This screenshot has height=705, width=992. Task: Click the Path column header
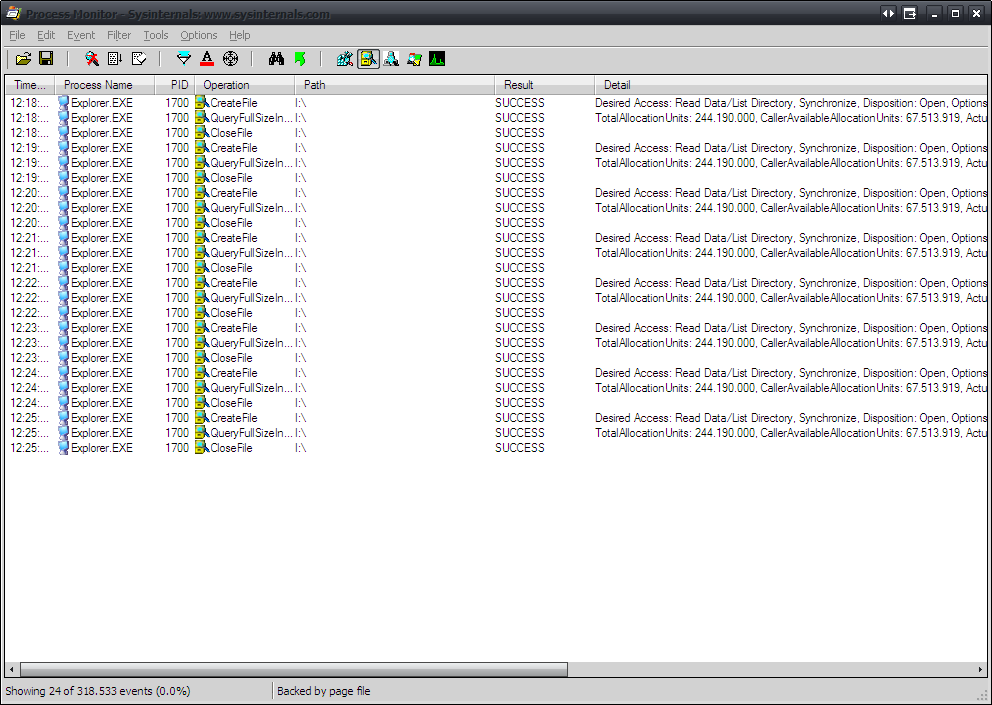395,85
